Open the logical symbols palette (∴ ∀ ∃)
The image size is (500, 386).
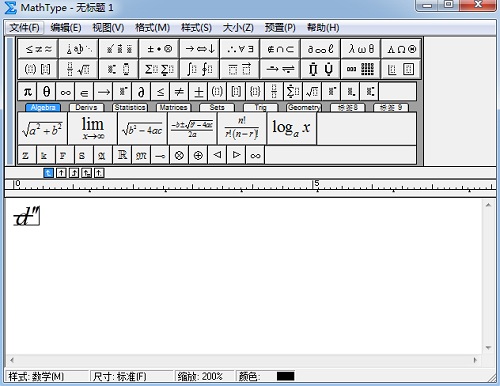(240, 49)
